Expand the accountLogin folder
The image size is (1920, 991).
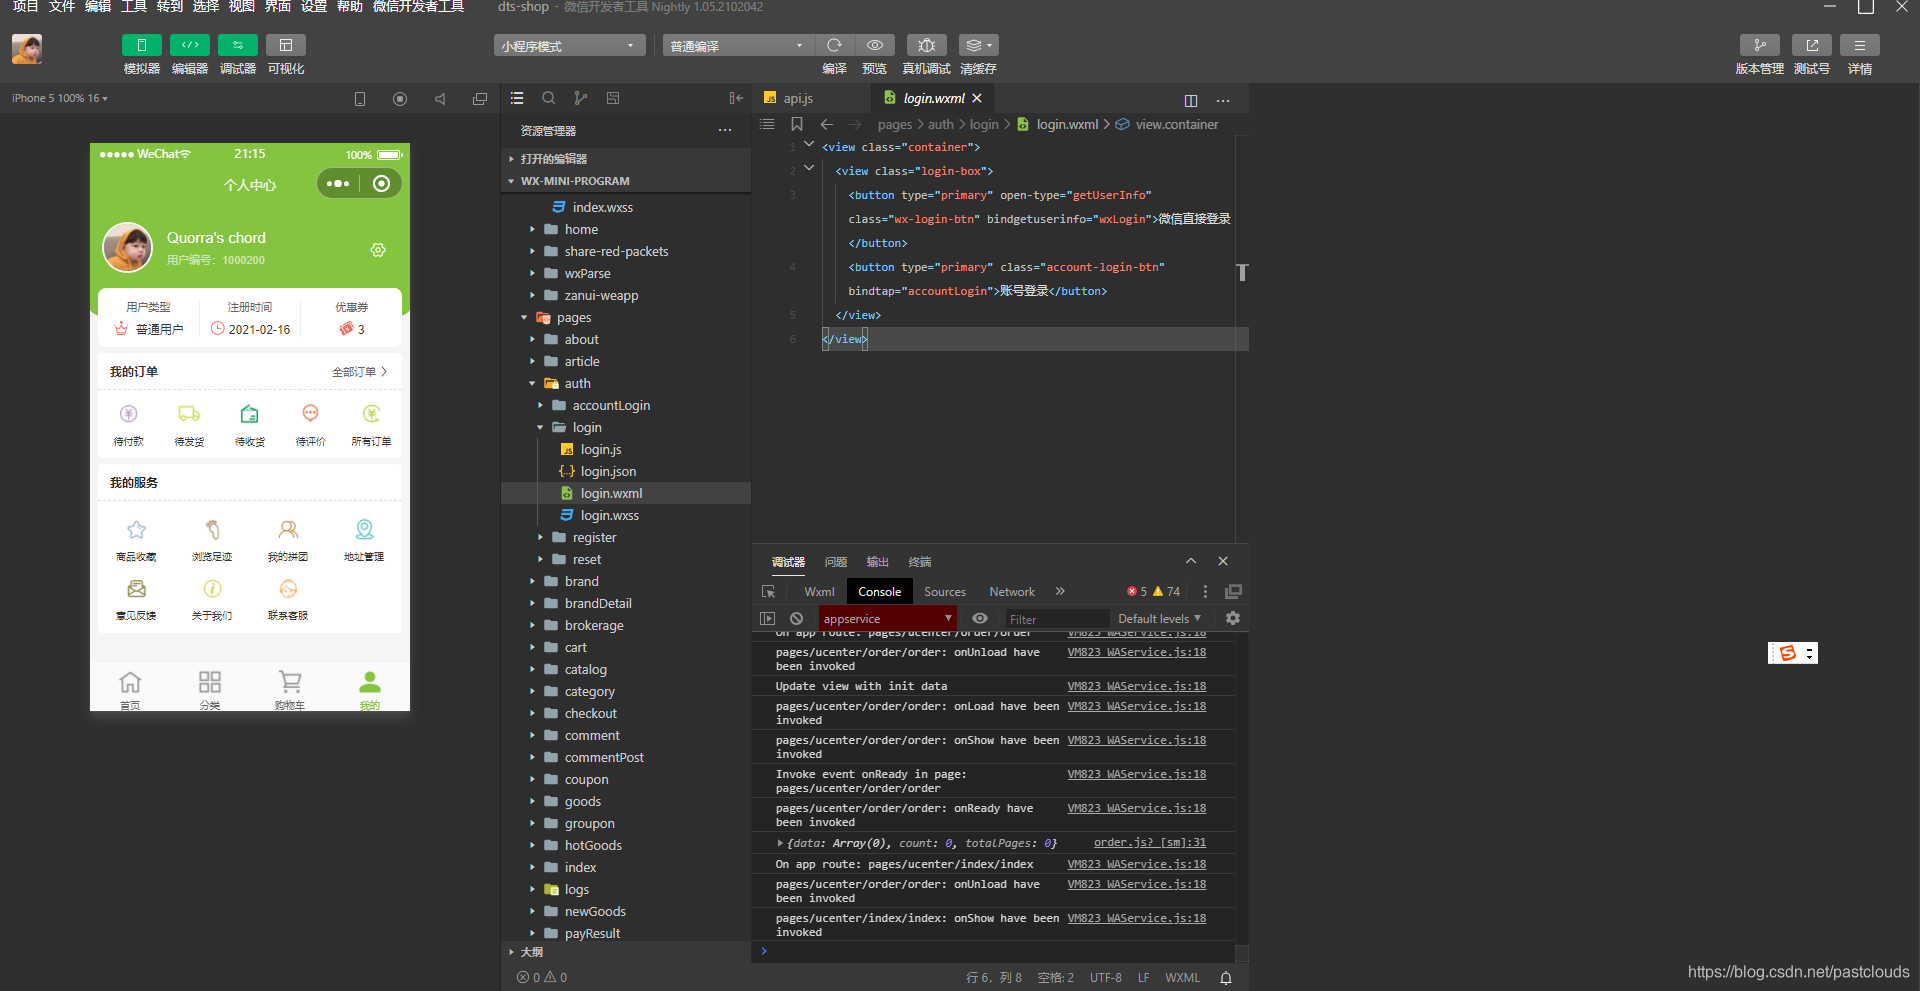[x=611, y=405]
